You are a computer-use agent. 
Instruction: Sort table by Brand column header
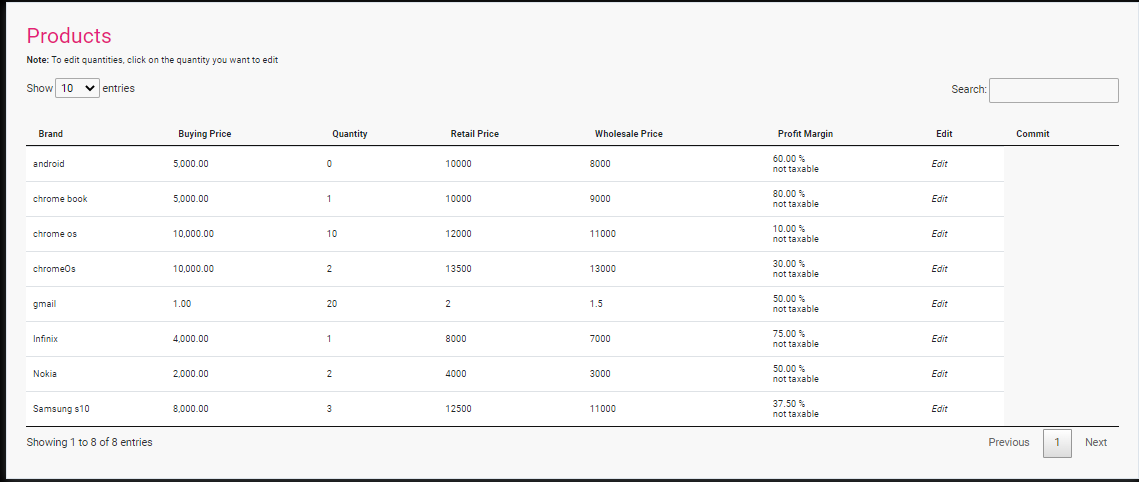pos(50,134)
